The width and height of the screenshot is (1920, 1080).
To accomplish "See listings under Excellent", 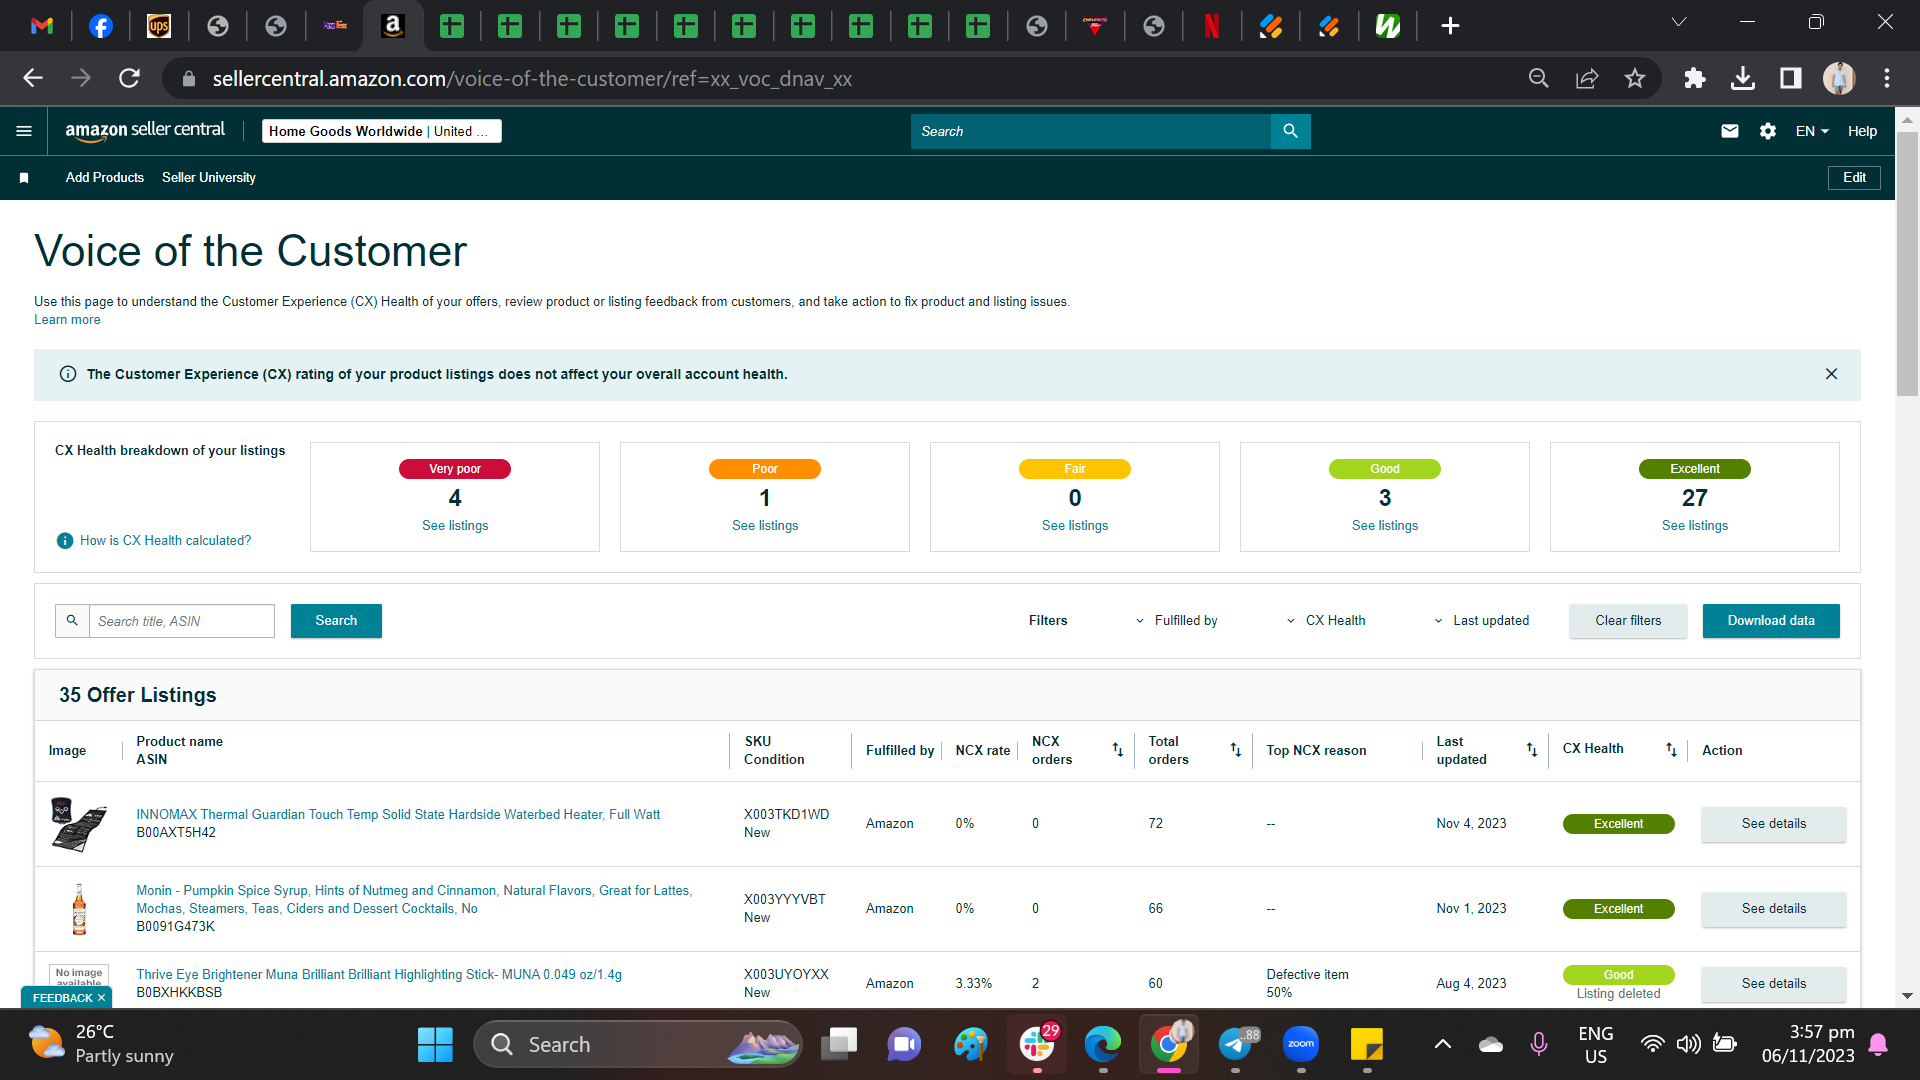I will pos(1695,526).
